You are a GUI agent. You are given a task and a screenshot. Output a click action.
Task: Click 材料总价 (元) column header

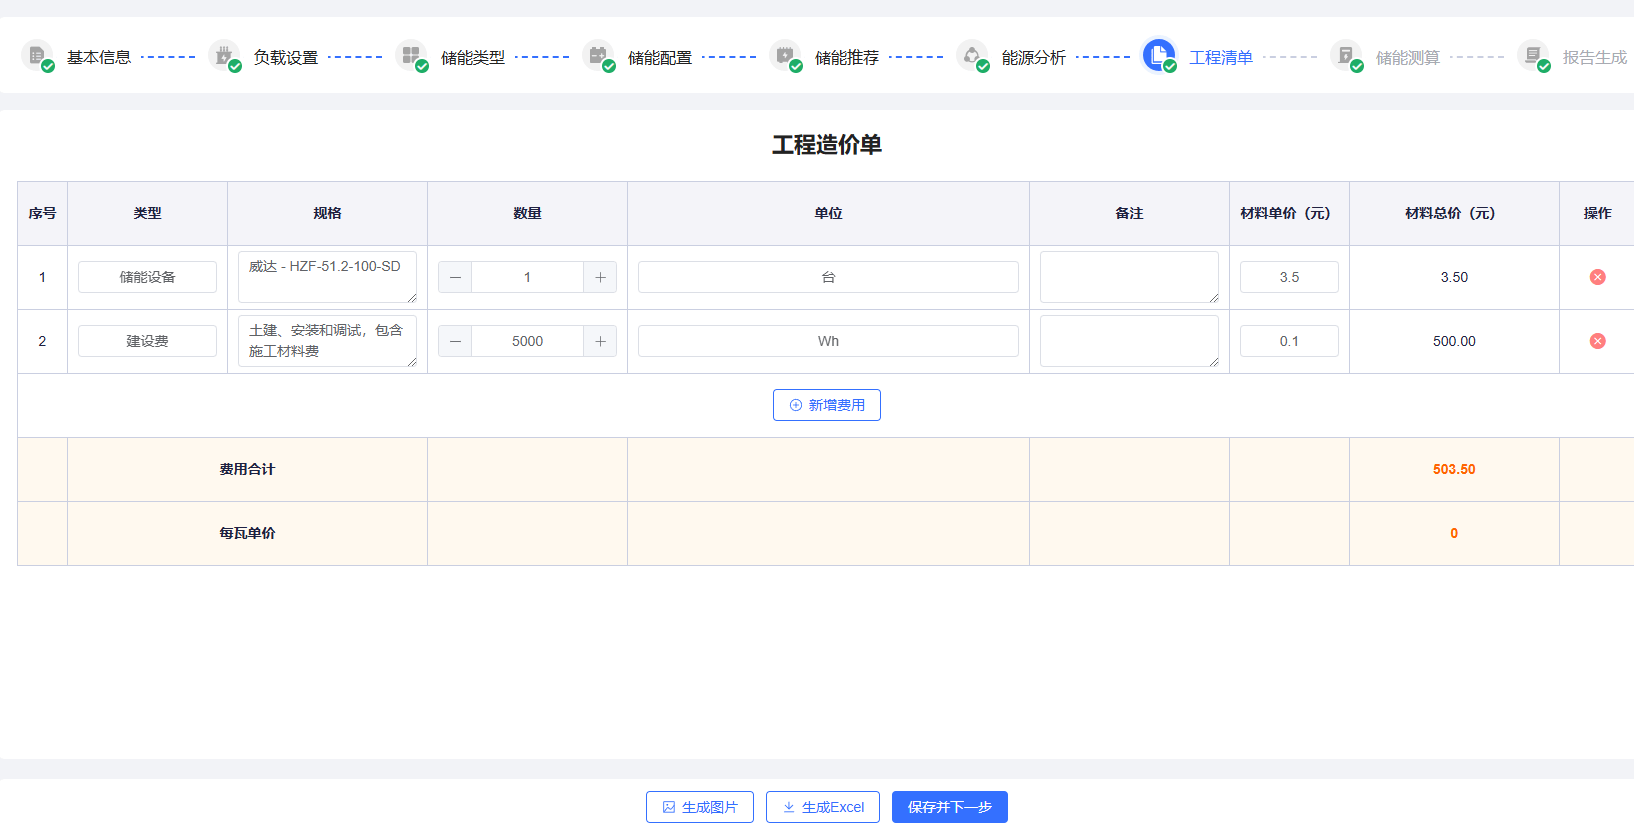[x=1454, y=213]
